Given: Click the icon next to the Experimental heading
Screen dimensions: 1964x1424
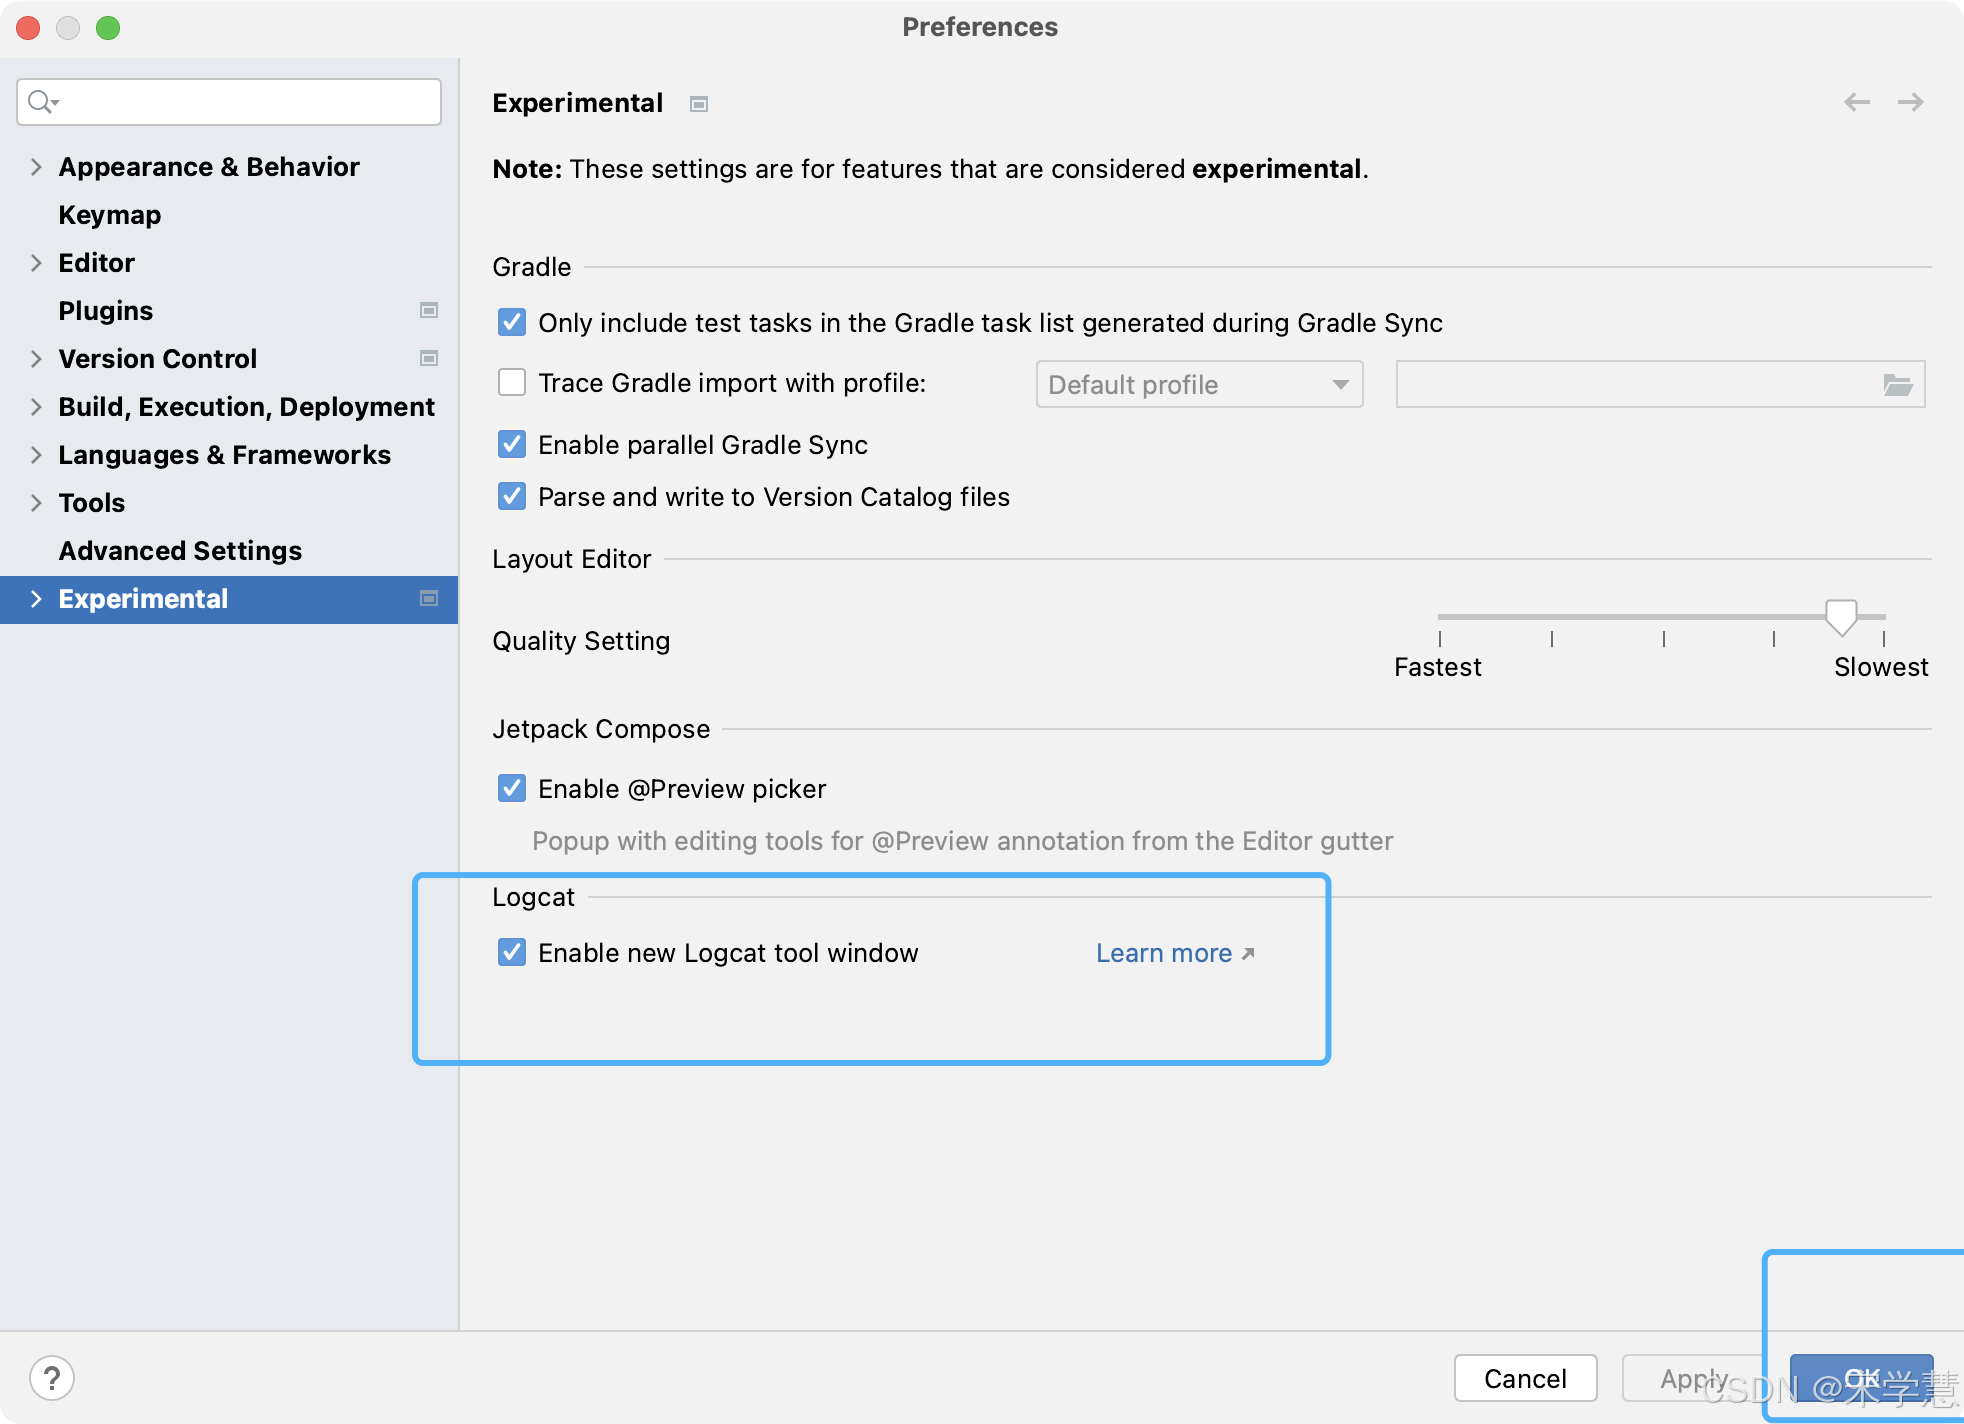Looking at the screenshot, I should point(699,104).
